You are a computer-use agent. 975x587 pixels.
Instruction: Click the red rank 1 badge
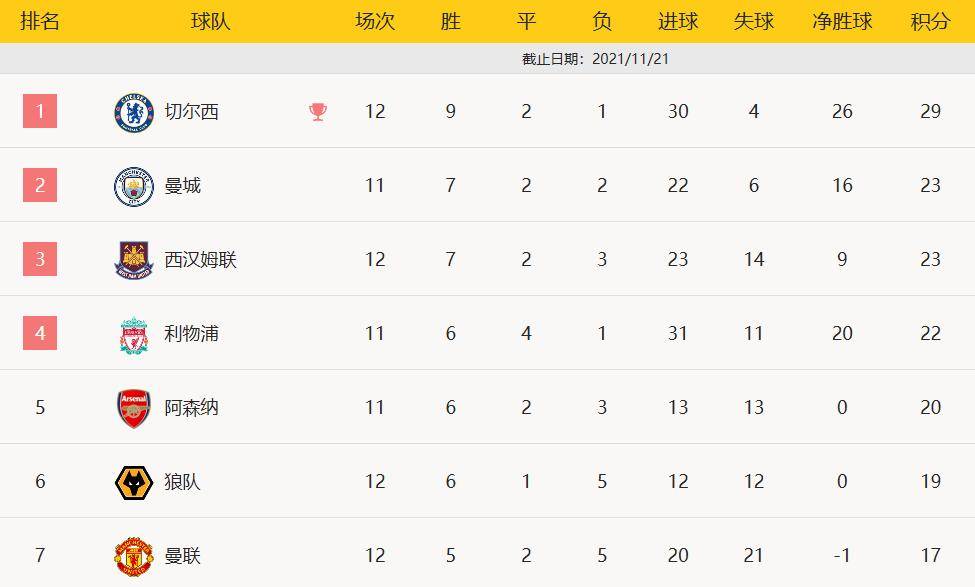[x=40, y=111]
